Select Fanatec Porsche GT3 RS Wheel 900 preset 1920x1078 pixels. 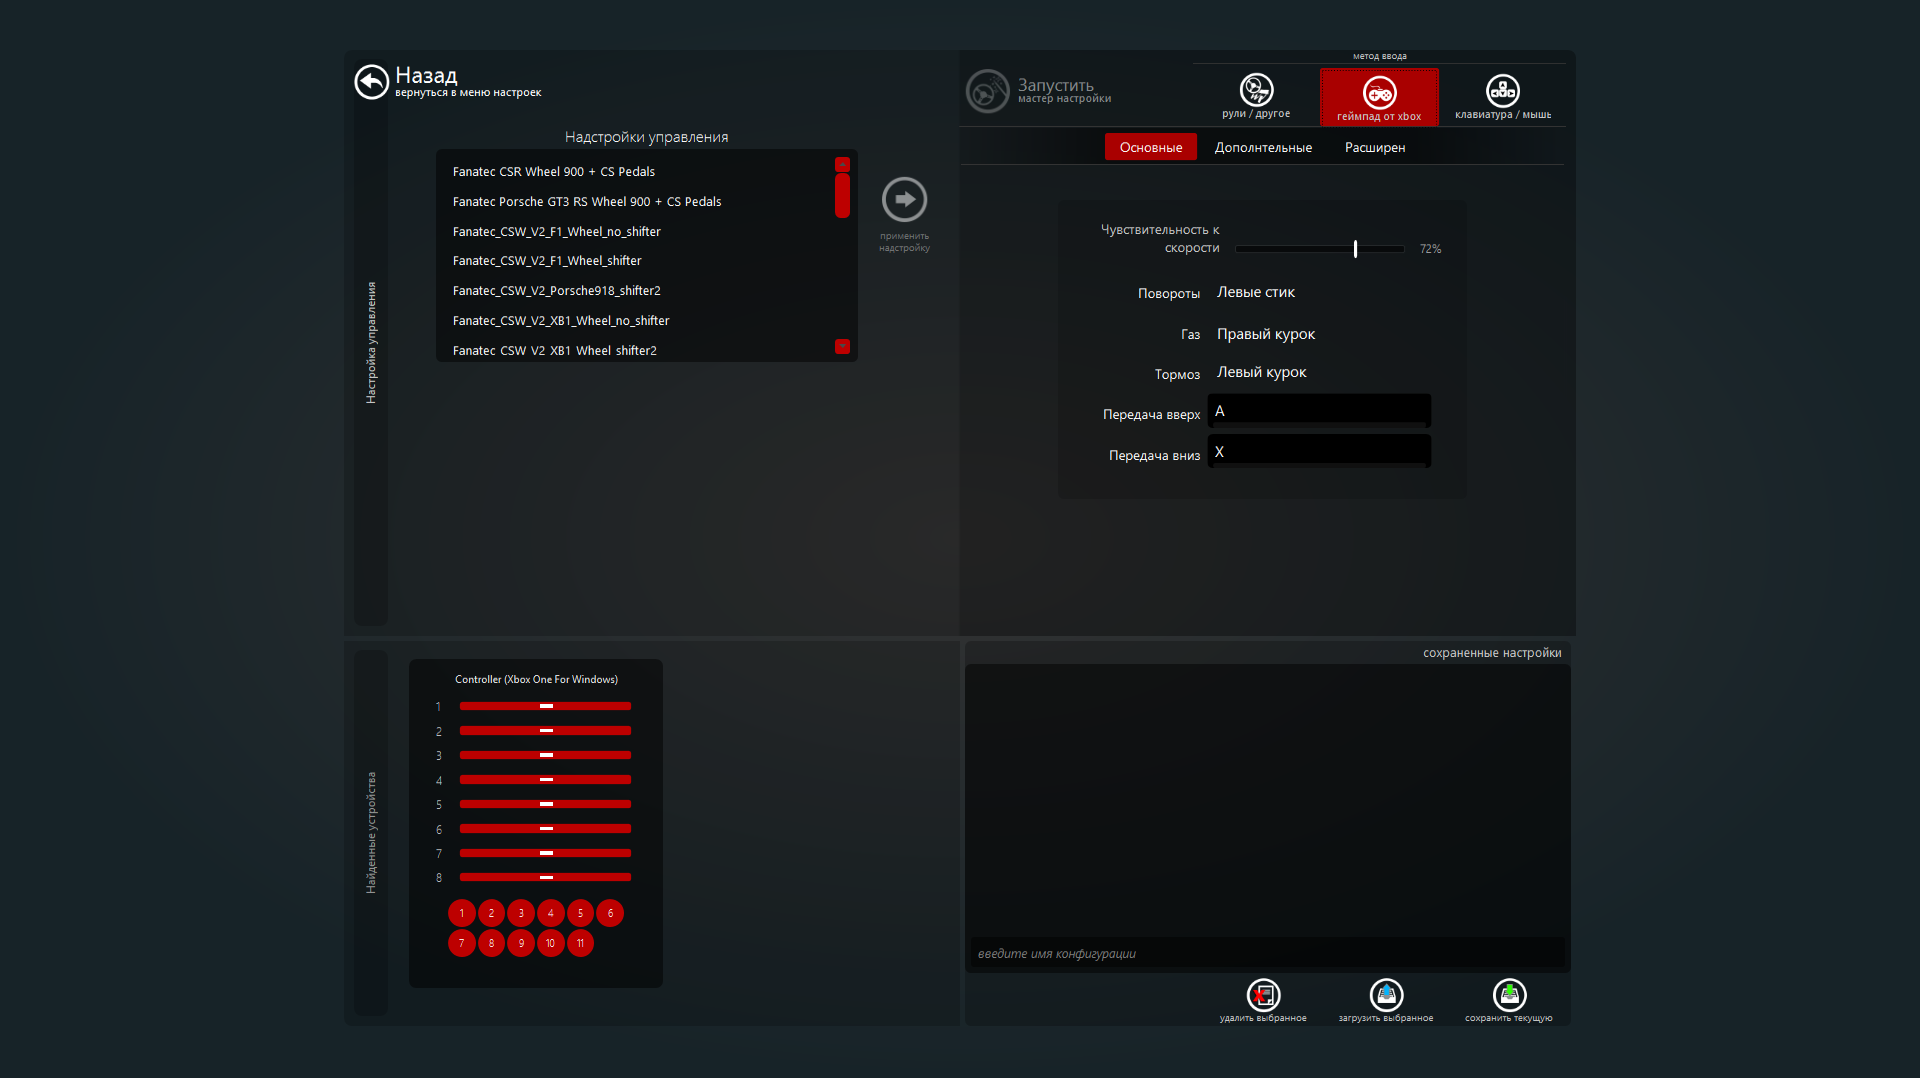[x=587, y=202]
